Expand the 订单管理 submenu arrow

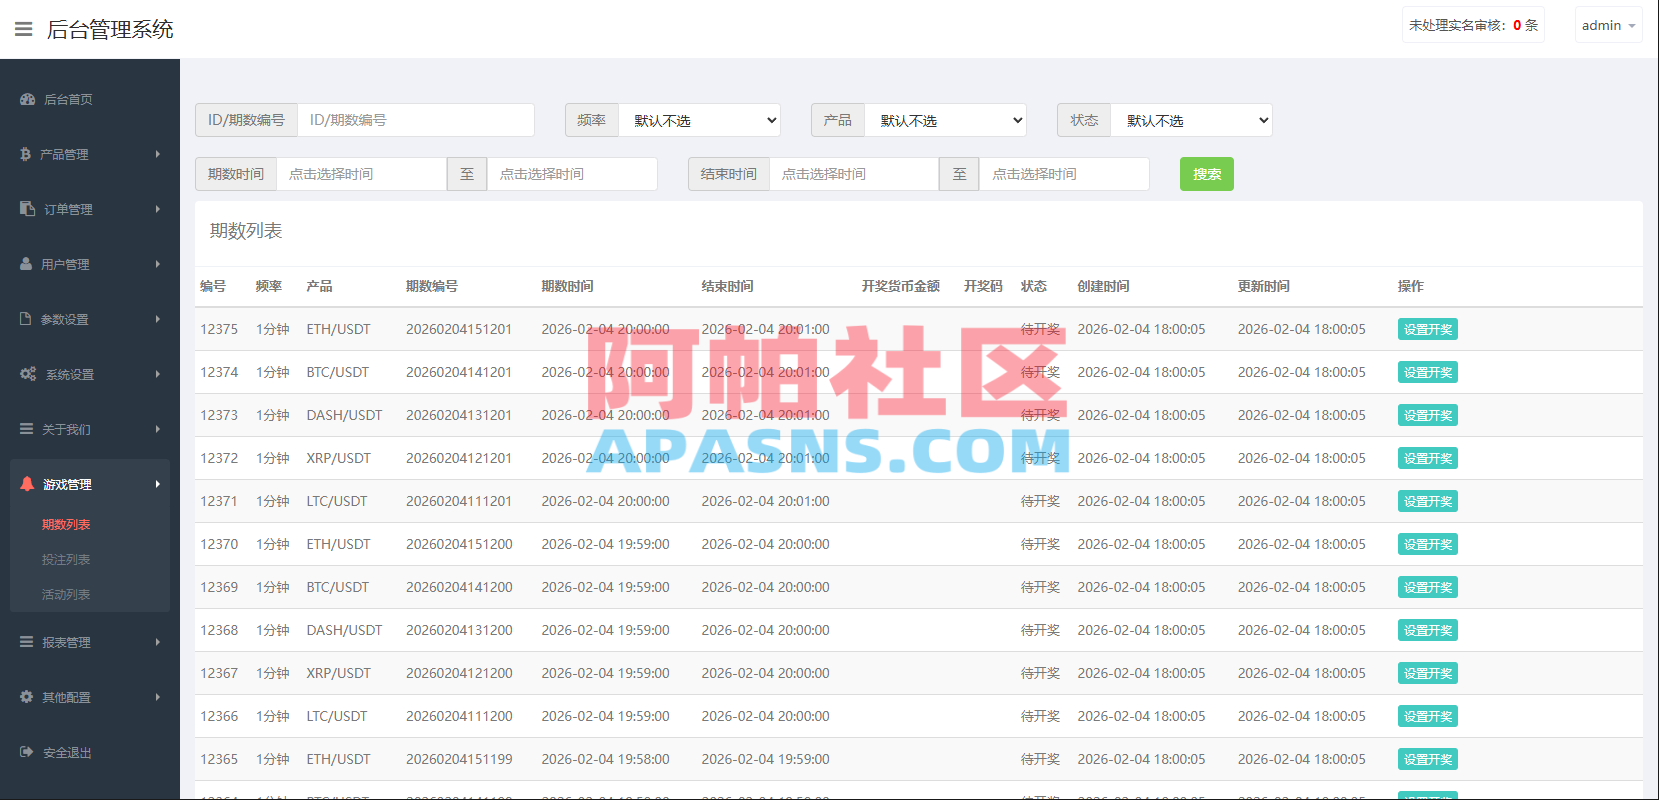tap(158, 209)
